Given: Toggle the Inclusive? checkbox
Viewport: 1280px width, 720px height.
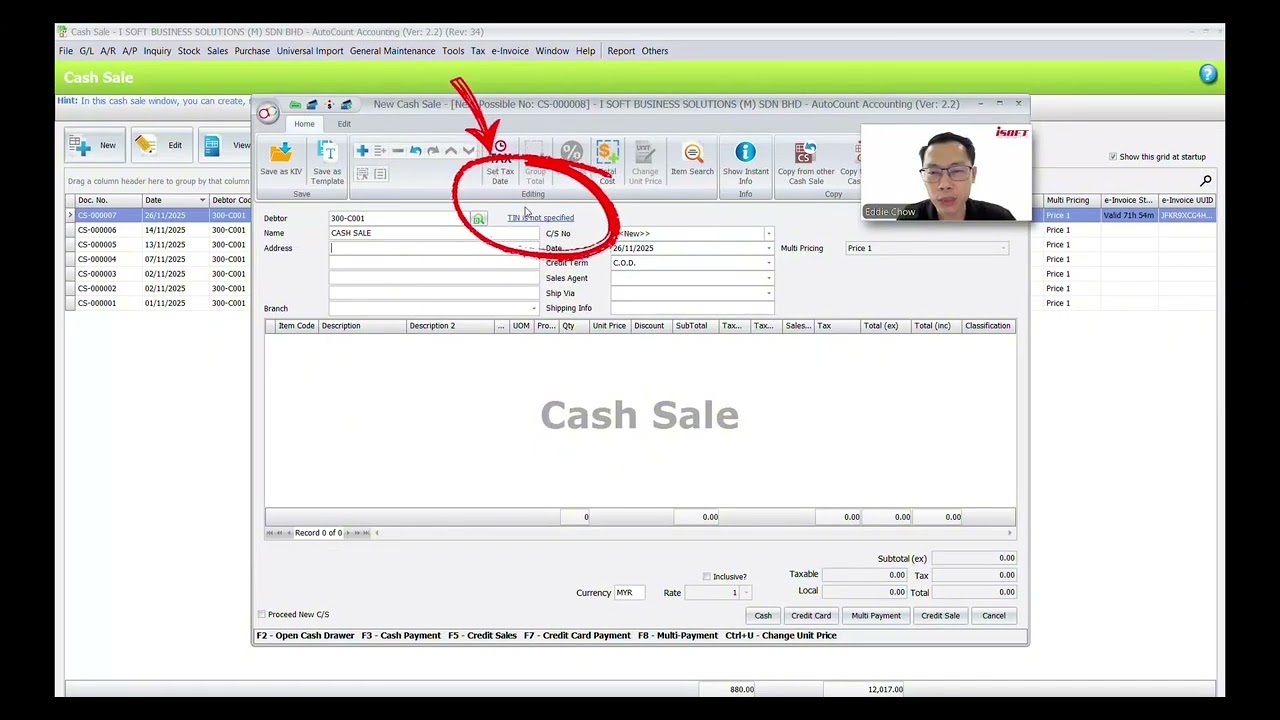Looking at the screenshot, I should click(x=707, y=577).
